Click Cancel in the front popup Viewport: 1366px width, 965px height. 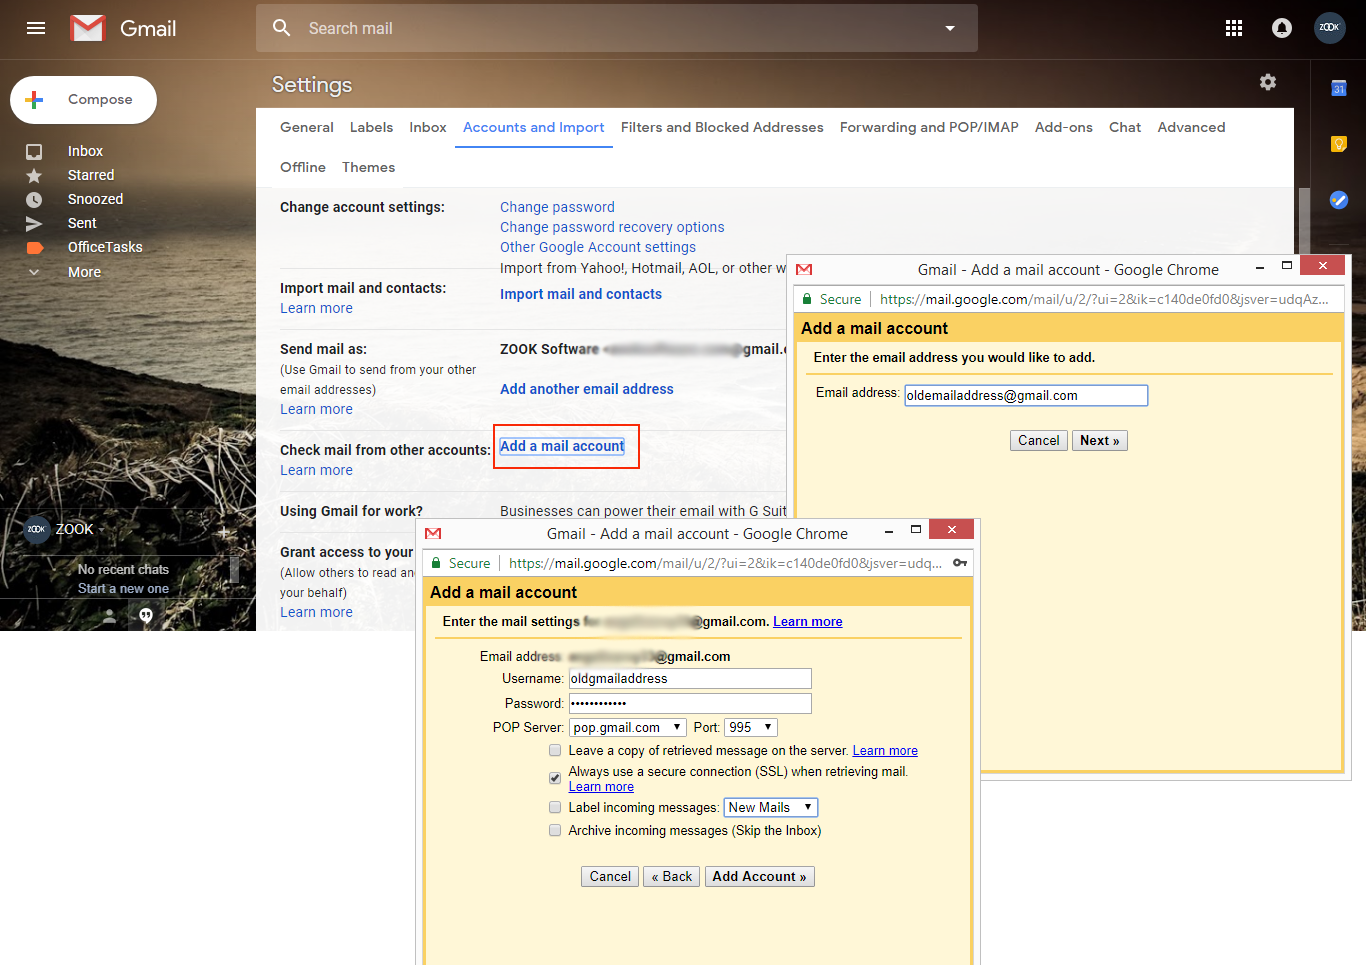click(x=610, y=876)
